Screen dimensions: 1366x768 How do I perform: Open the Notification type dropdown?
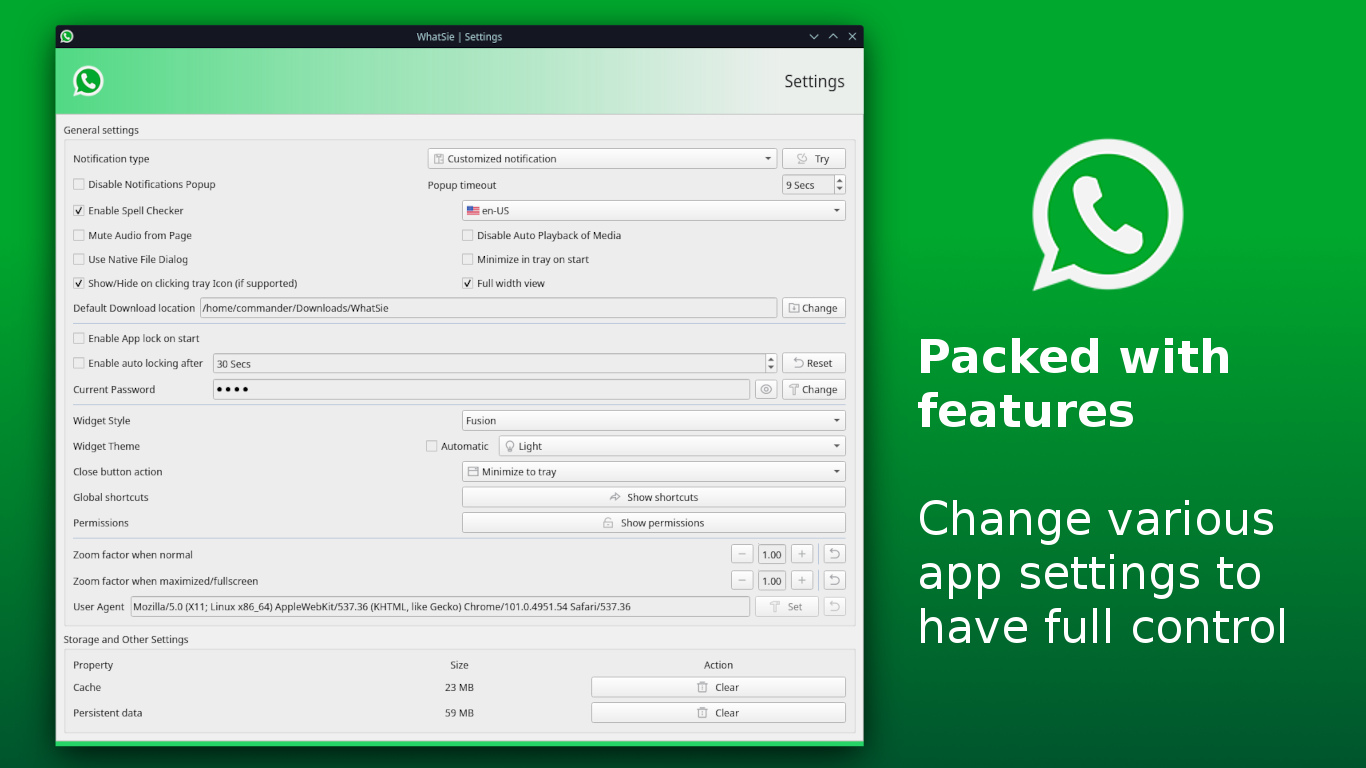[603, 159]
